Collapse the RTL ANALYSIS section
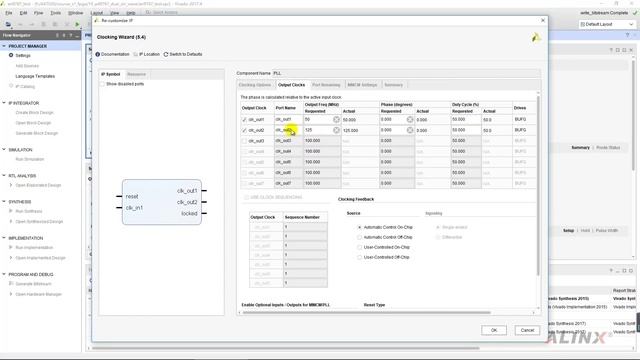640x360 pixels. click(4, 176)
